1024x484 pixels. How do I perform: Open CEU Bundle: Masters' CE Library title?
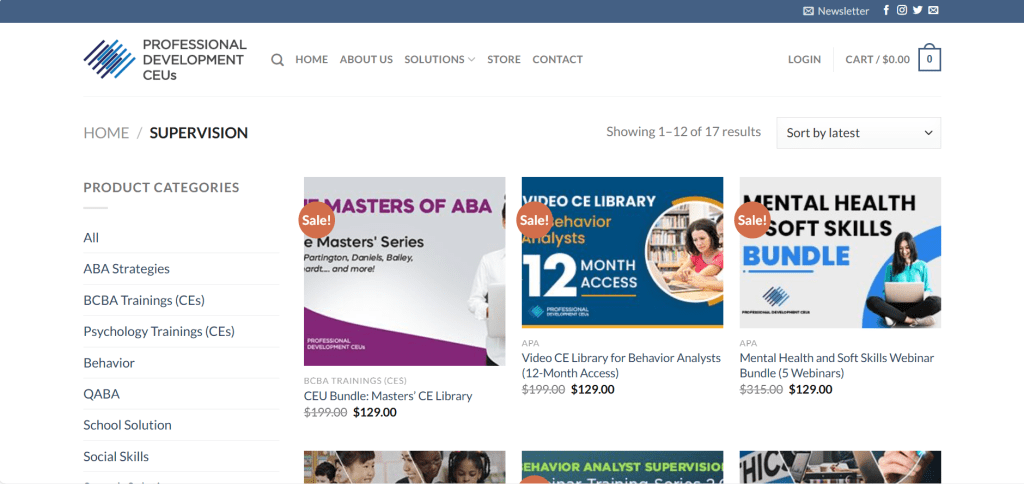[x=388, y=396]
